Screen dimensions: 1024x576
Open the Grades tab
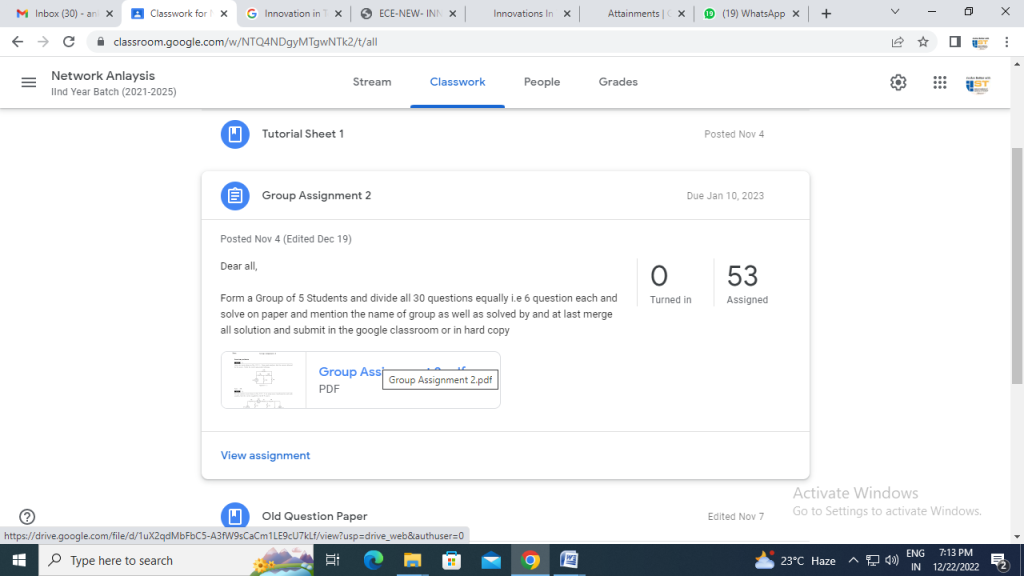(618, 82)
